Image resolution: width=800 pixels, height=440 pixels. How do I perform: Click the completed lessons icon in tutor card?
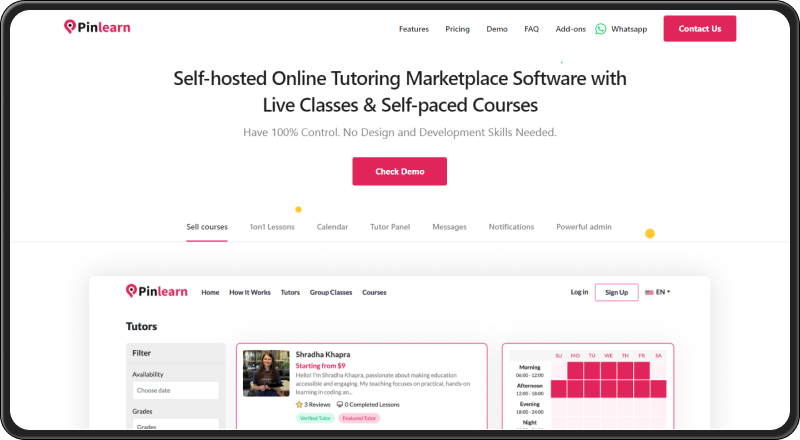341,404
